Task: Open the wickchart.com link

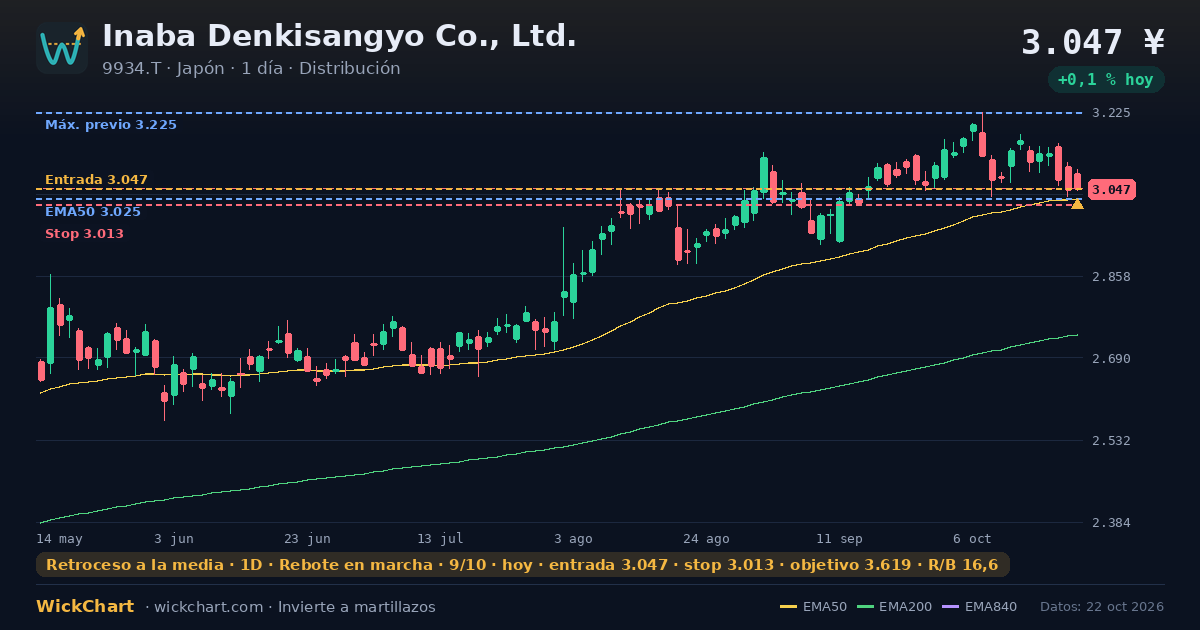Action: [207, 607]
